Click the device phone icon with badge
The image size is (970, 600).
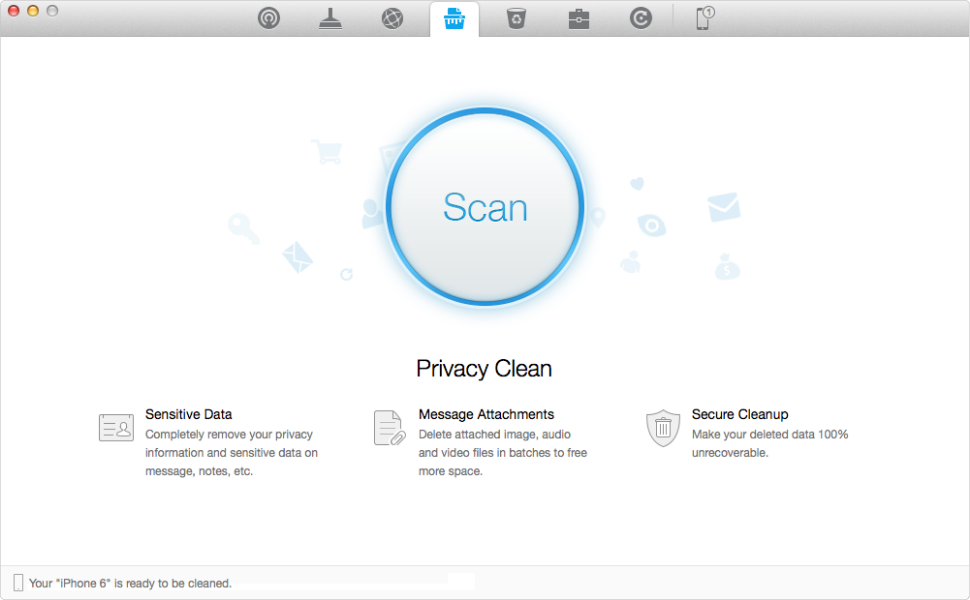(x=705, y=18)
